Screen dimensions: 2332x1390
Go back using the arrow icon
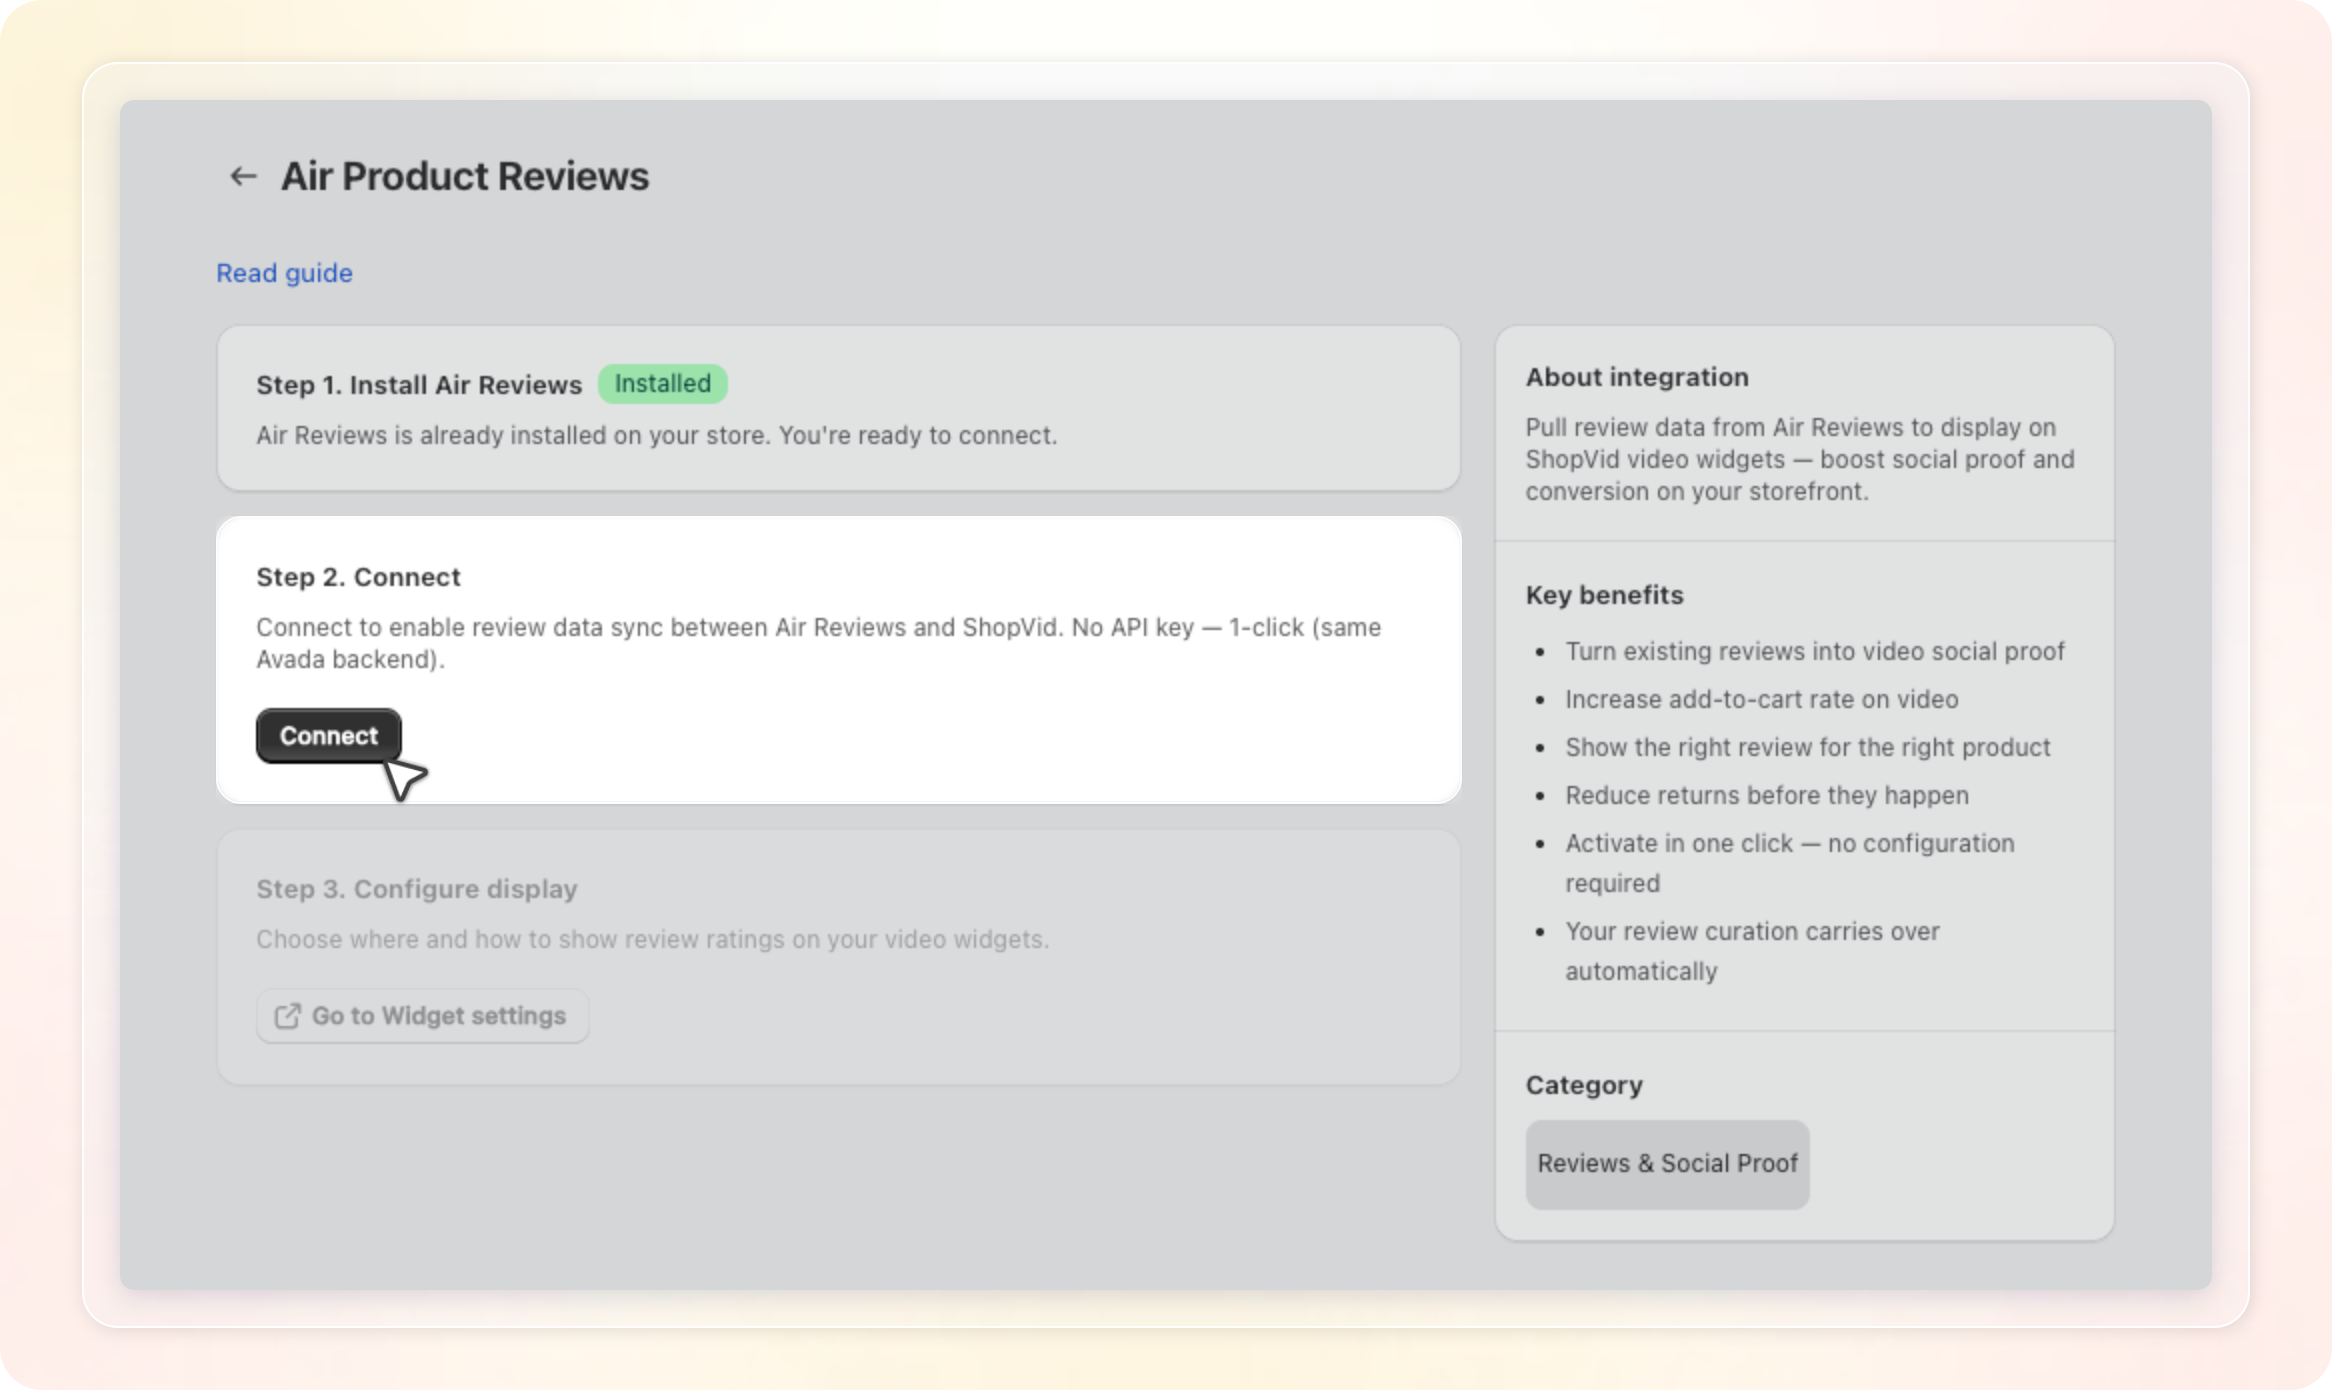[x=243, y=177]
